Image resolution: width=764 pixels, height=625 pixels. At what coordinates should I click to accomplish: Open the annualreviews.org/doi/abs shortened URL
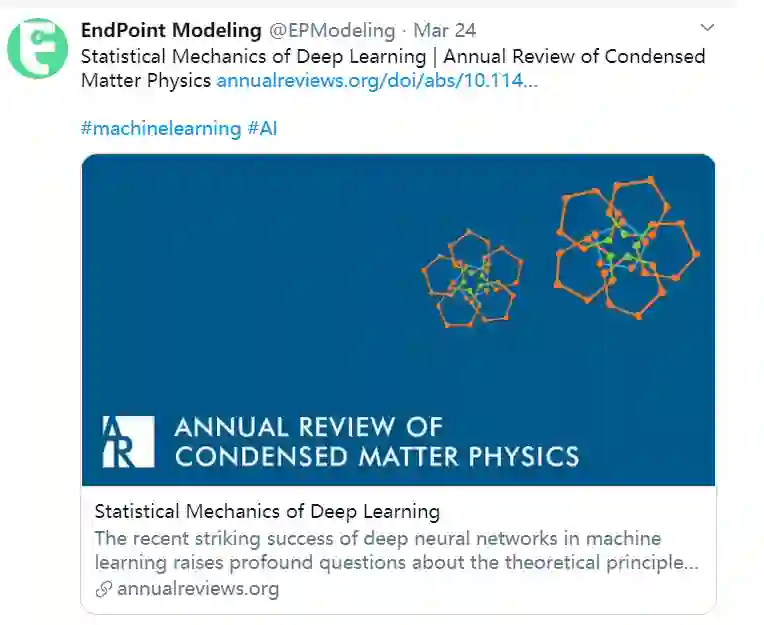(377, 80)
